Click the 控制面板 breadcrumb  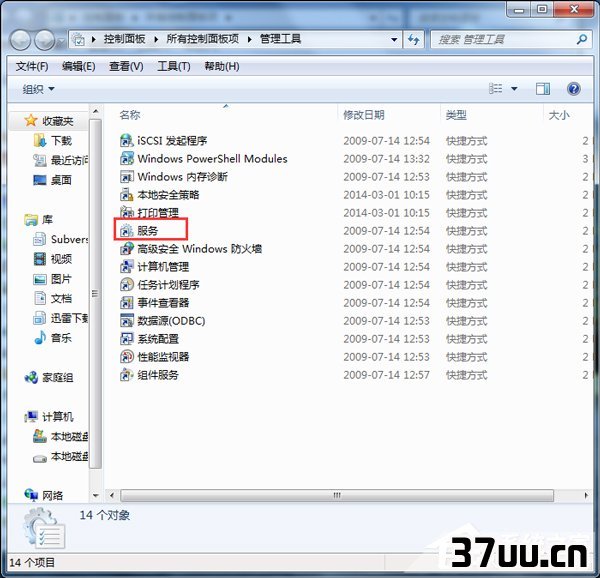[124, 39]
